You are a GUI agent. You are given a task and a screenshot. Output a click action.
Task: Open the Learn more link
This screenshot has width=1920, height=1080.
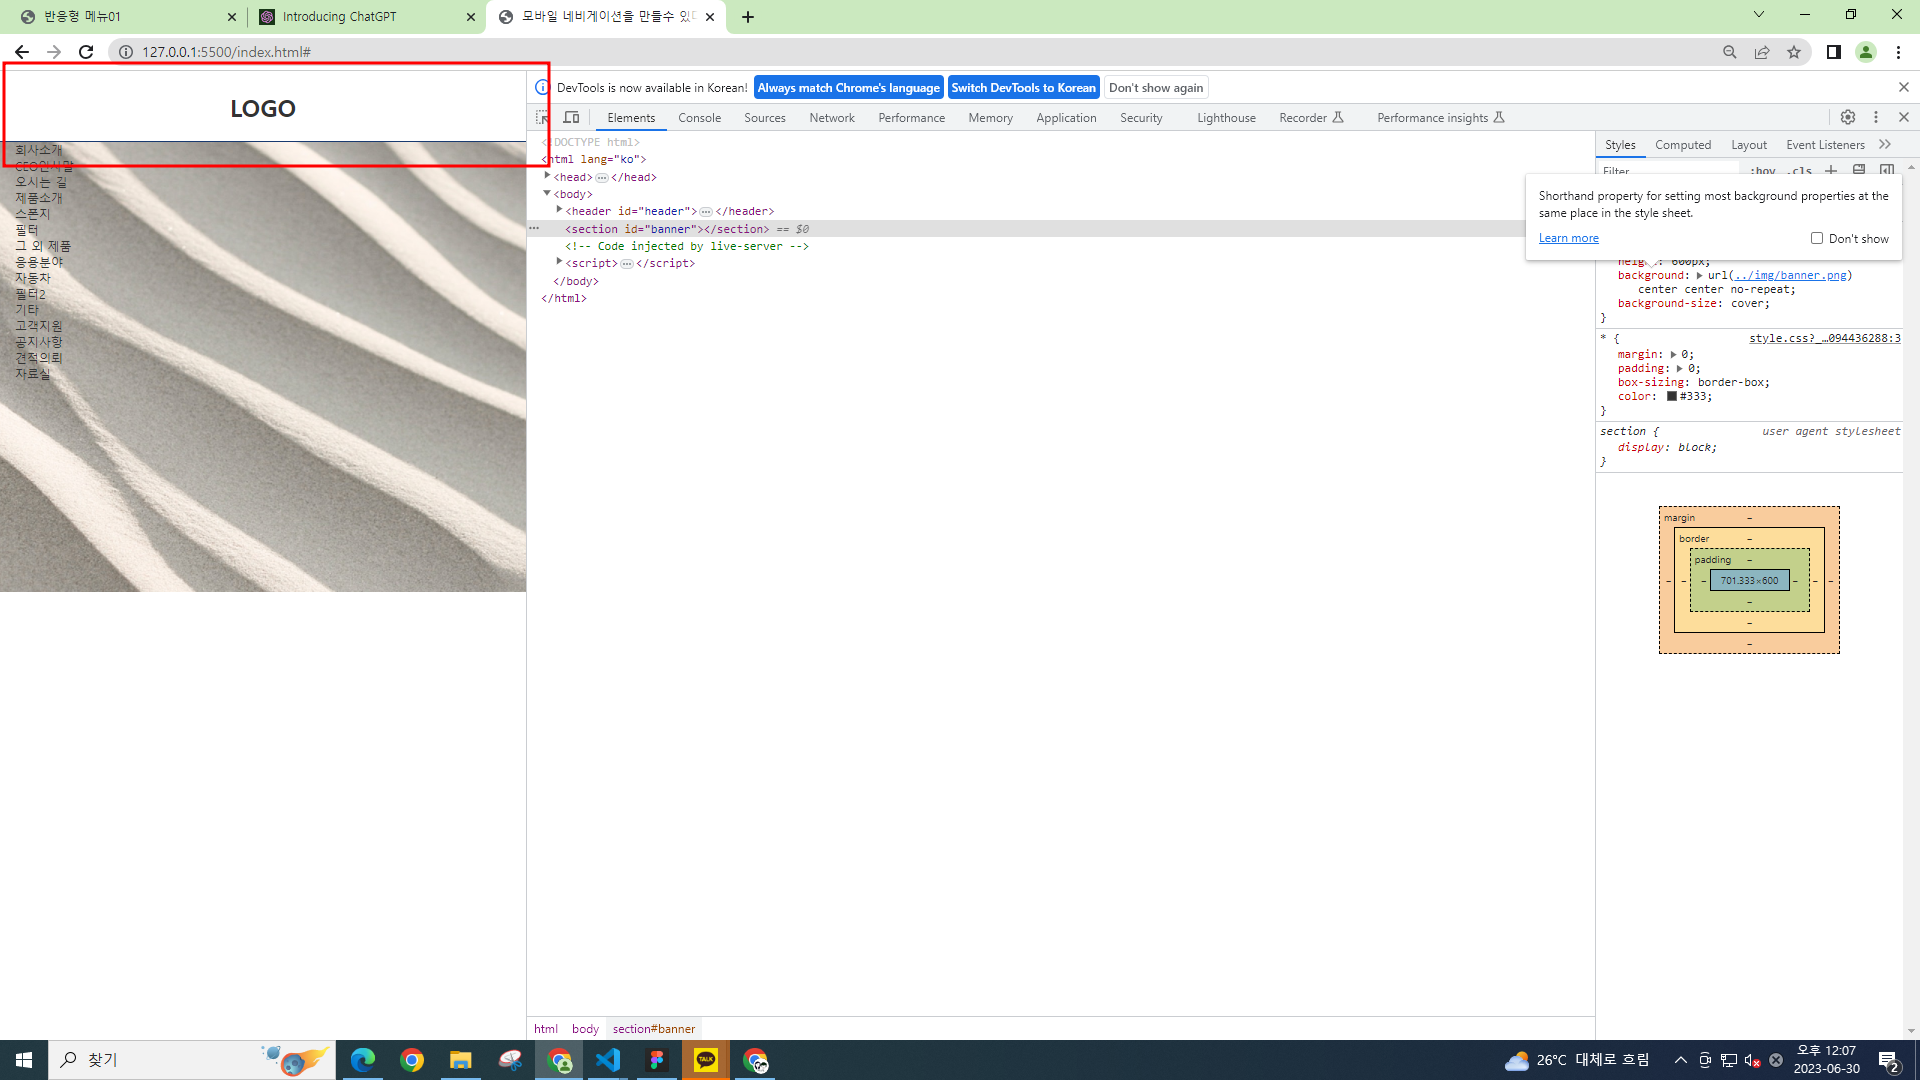(1568, 238)
